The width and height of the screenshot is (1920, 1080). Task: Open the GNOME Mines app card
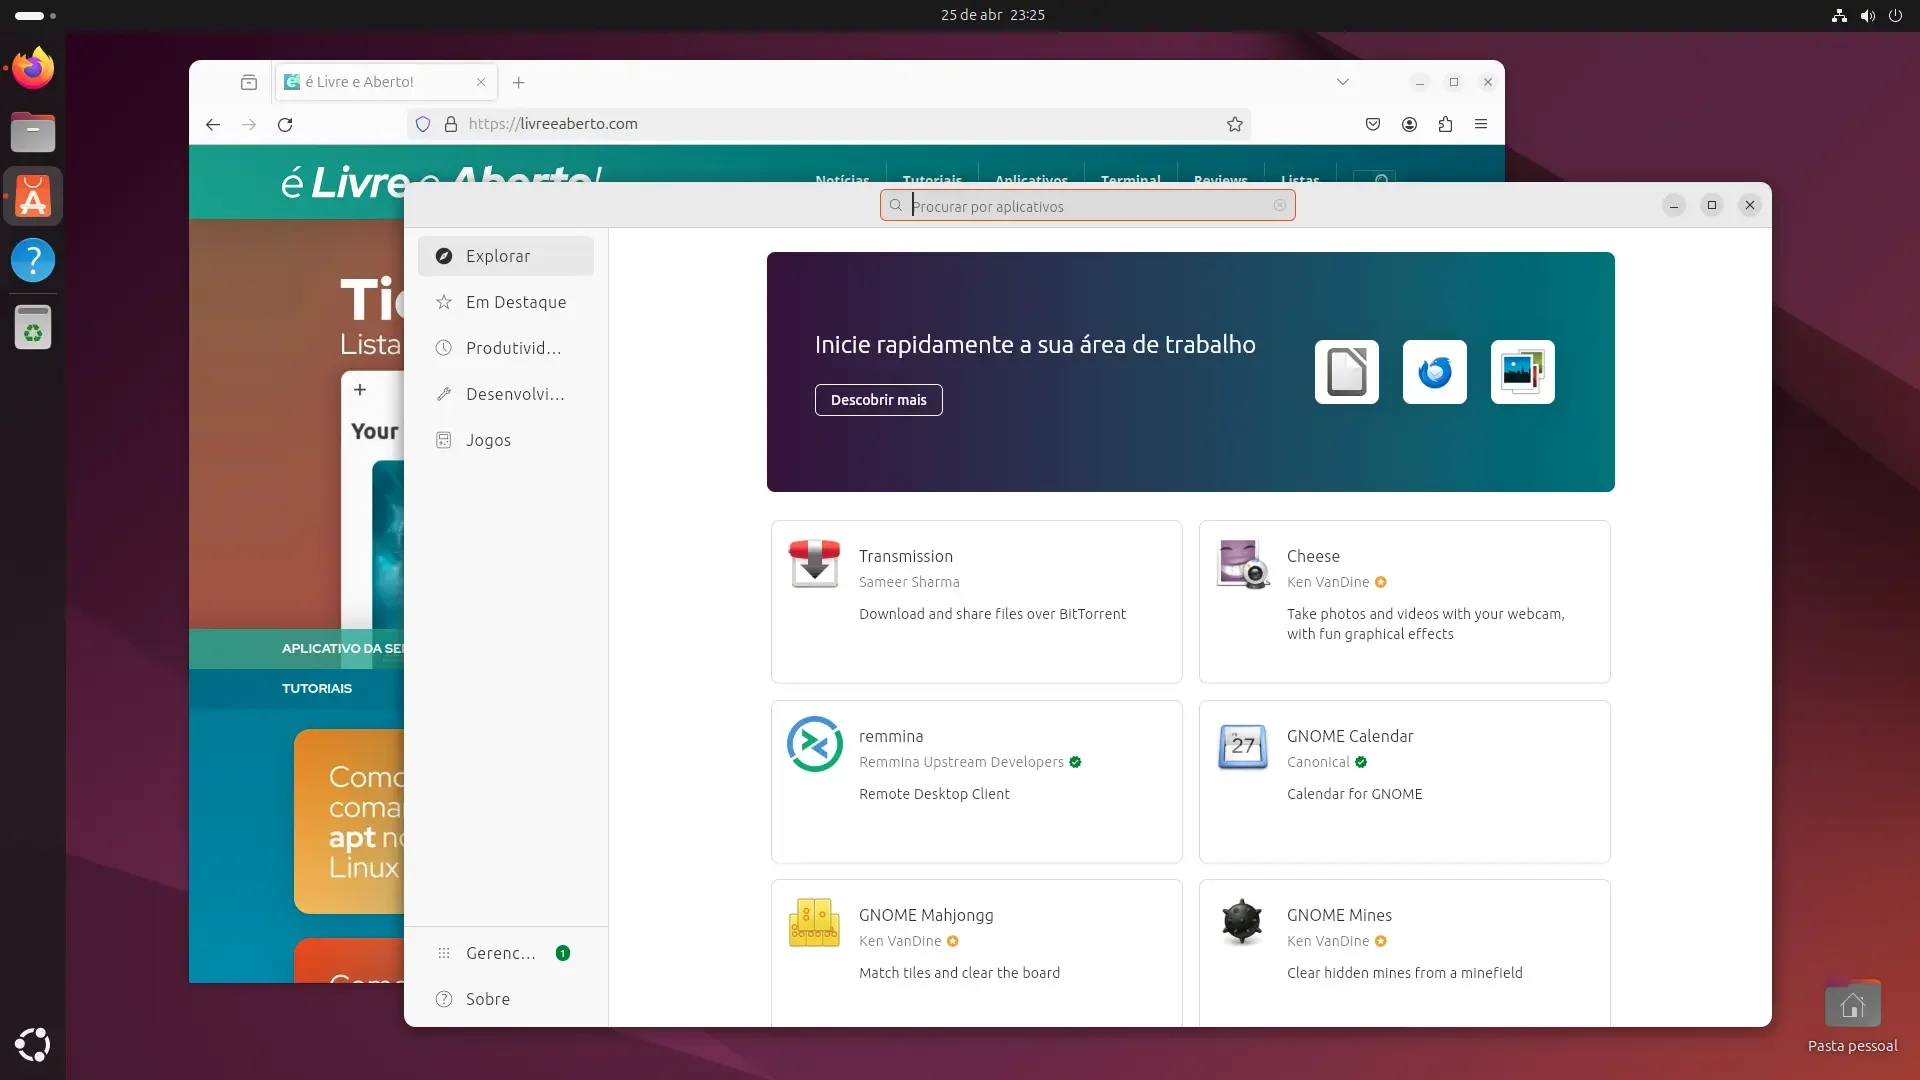point(1405,953)
